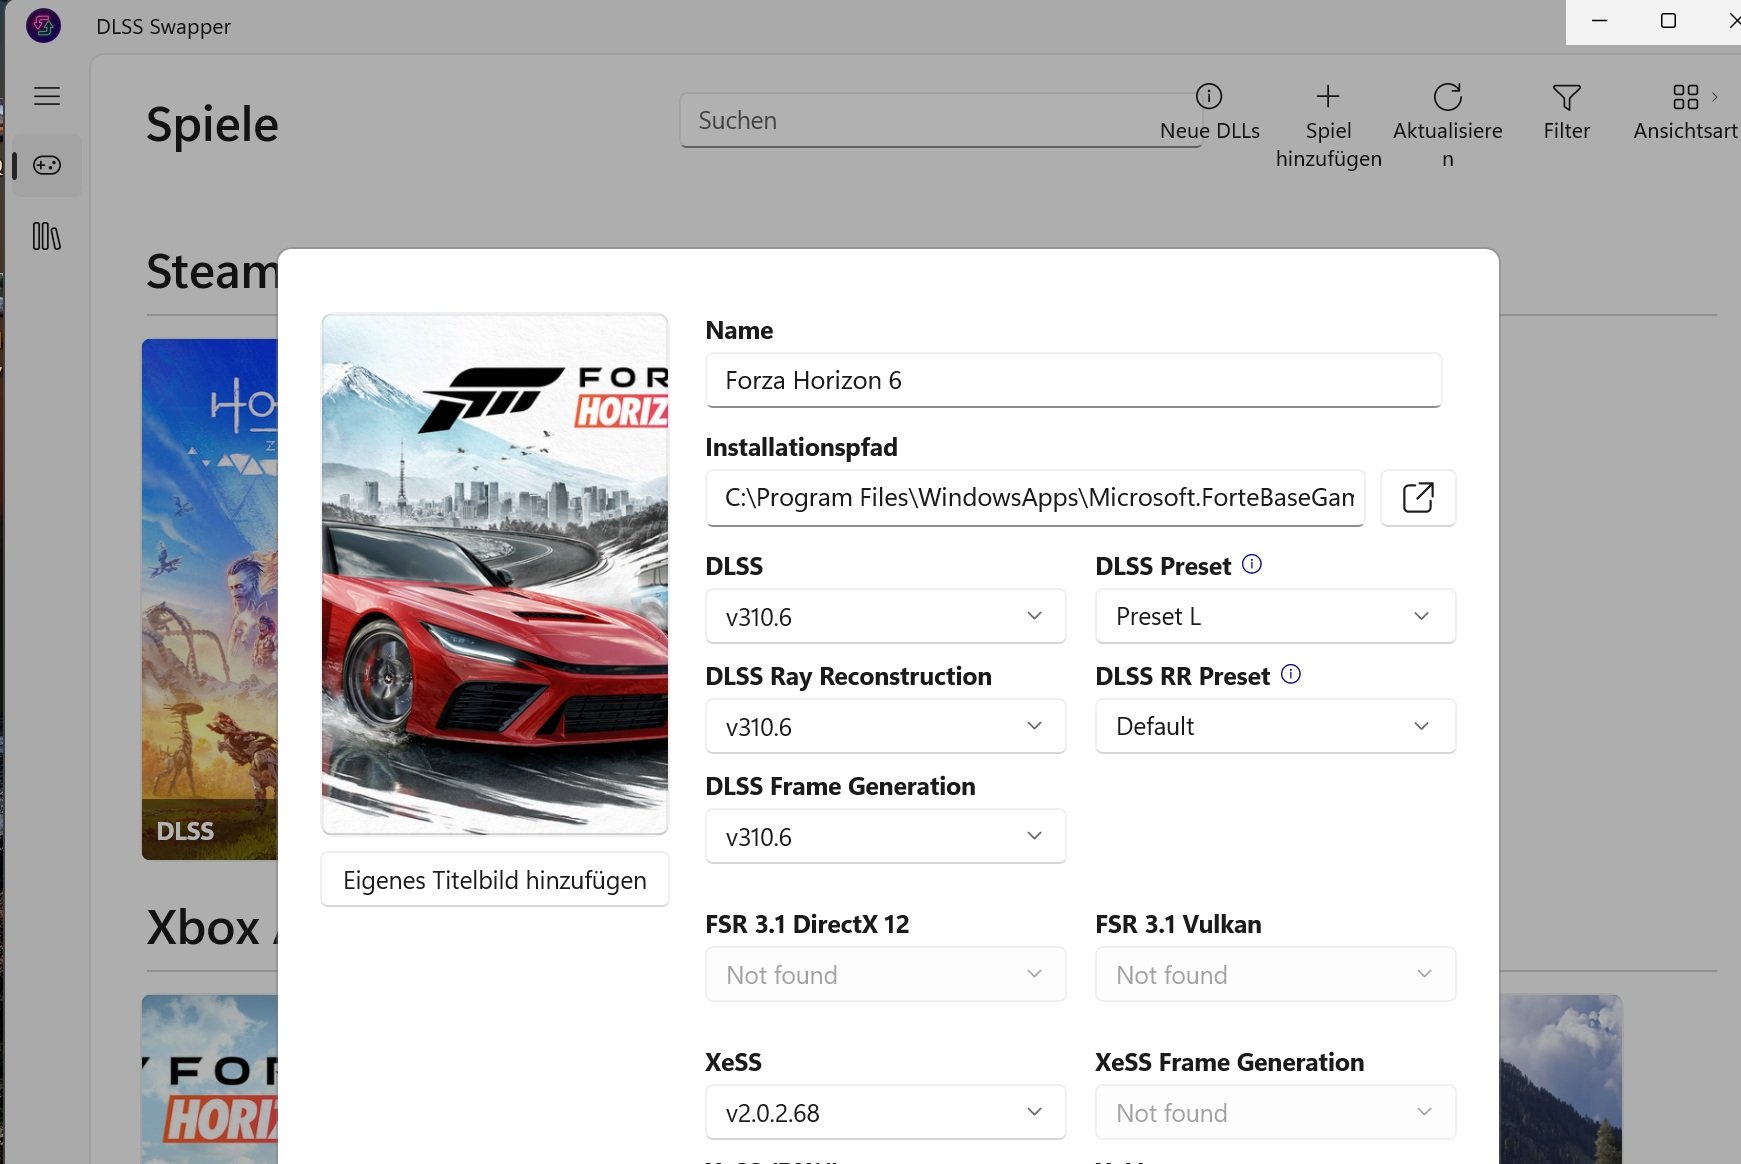Image resolution: width=1741 pixels, height=1164 pixels.
Task: Open FSR 3.1 Vulkan dropdown
Action: [x=1276, y=974]
